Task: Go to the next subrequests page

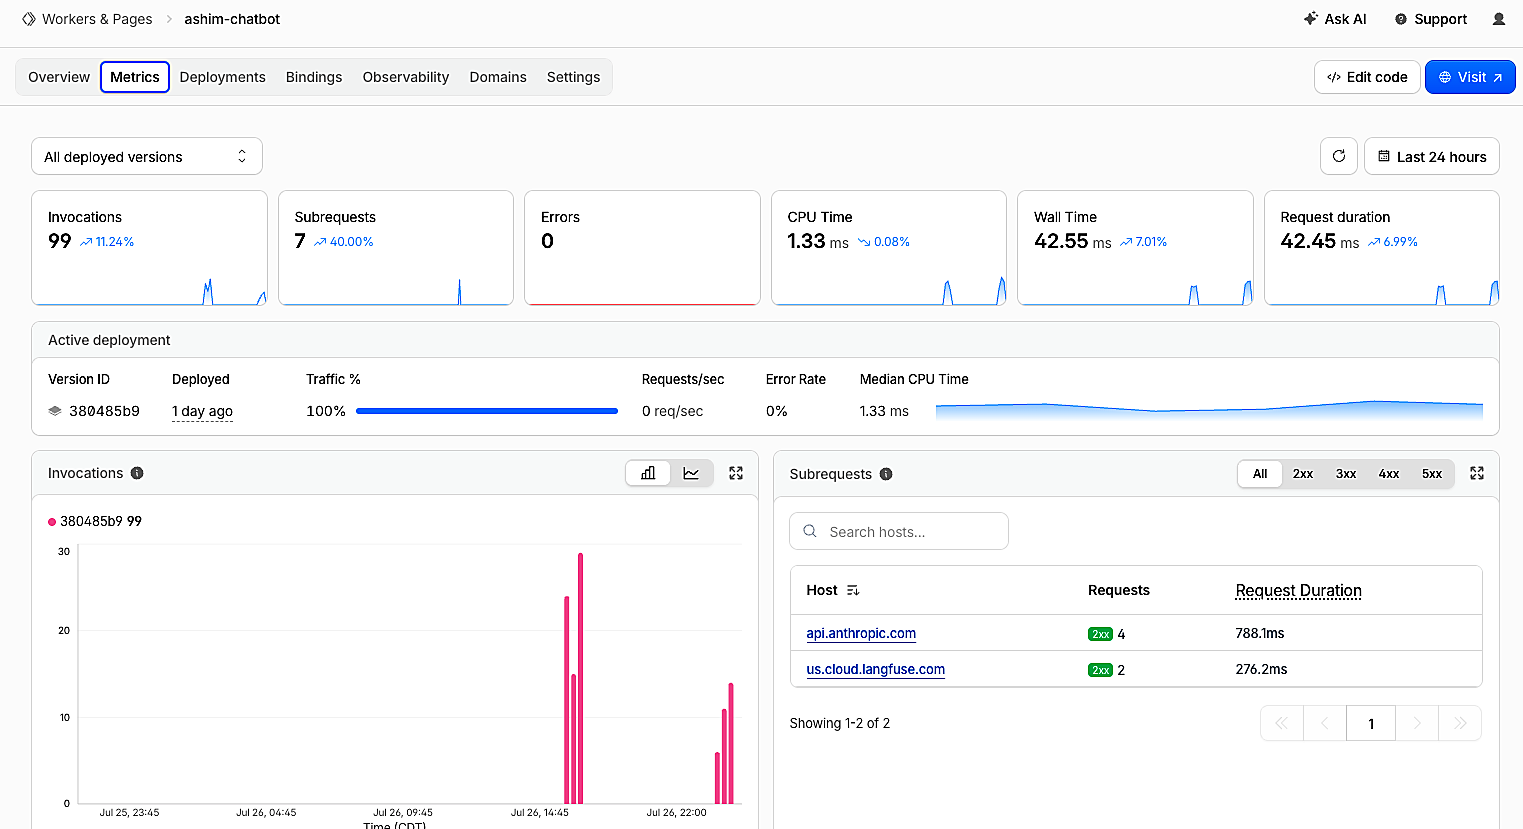Action: [1417, 723]
